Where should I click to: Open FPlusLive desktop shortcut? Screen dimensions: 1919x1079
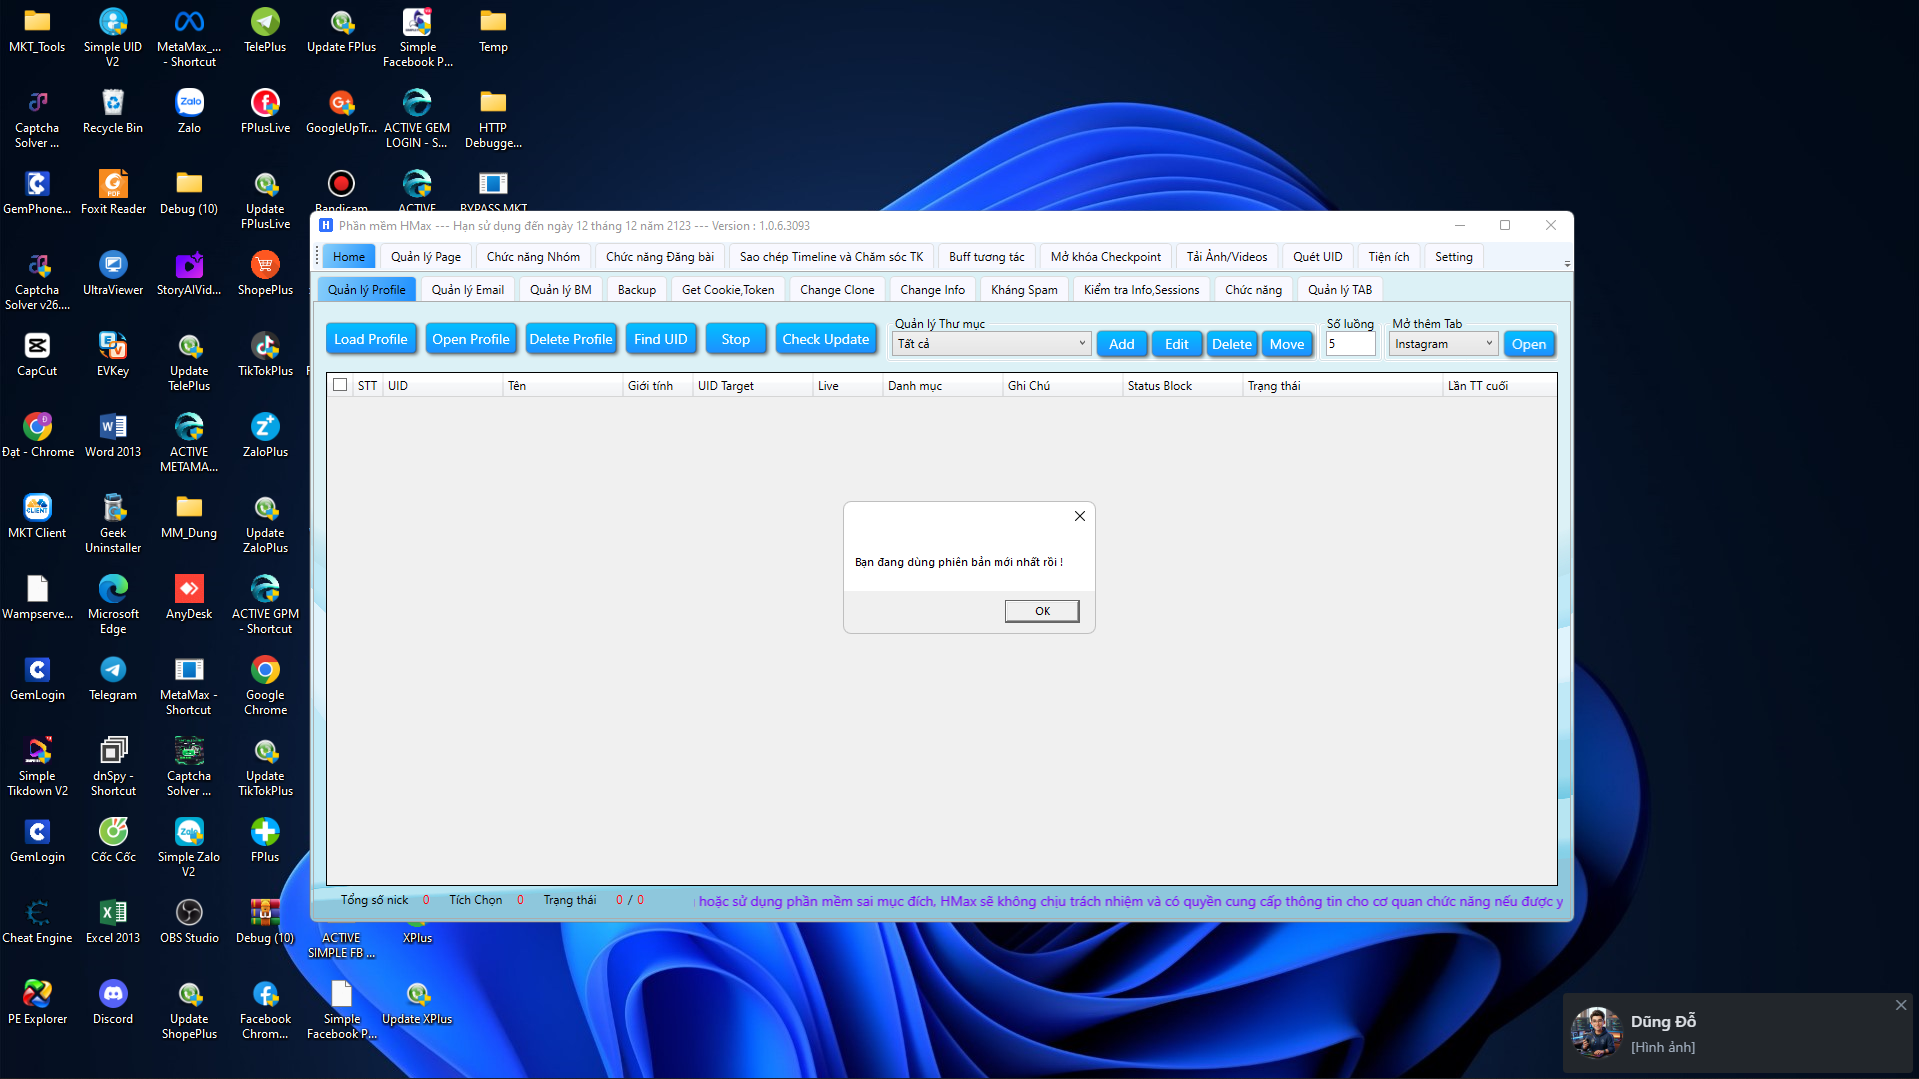pyautogui.click(x=265, y=111)
